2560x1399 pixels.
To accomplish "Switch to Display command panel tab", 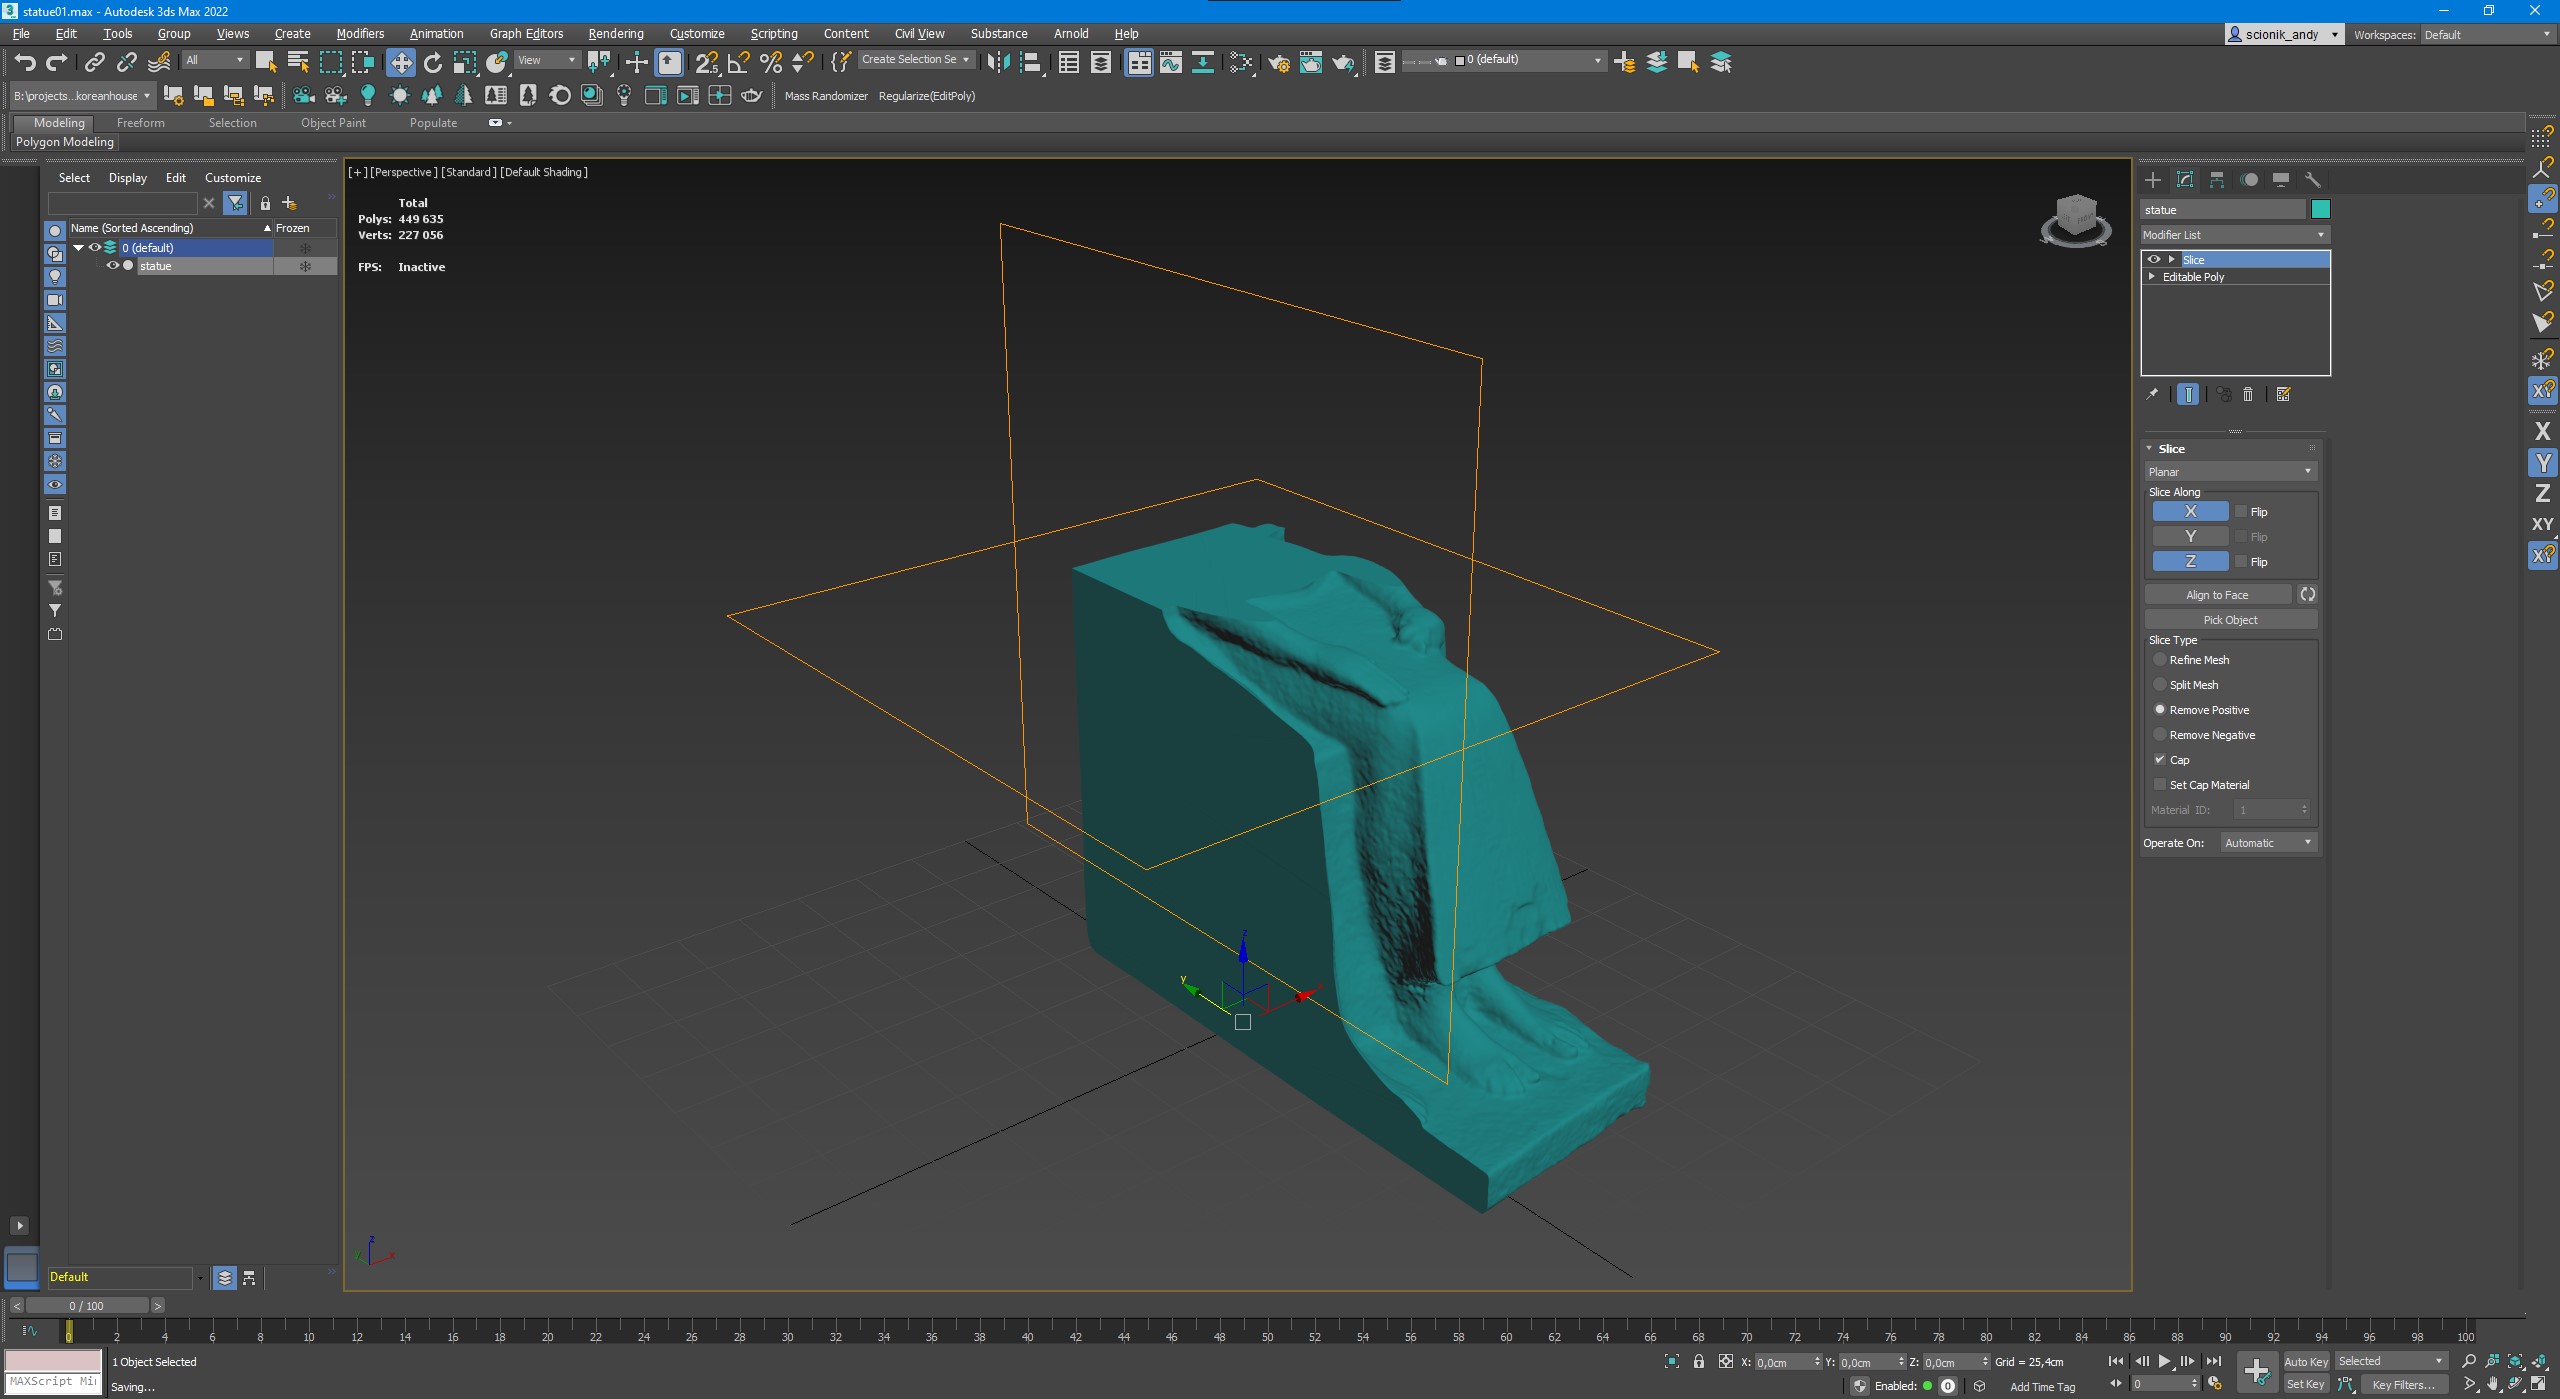I will click(2281, 180).
